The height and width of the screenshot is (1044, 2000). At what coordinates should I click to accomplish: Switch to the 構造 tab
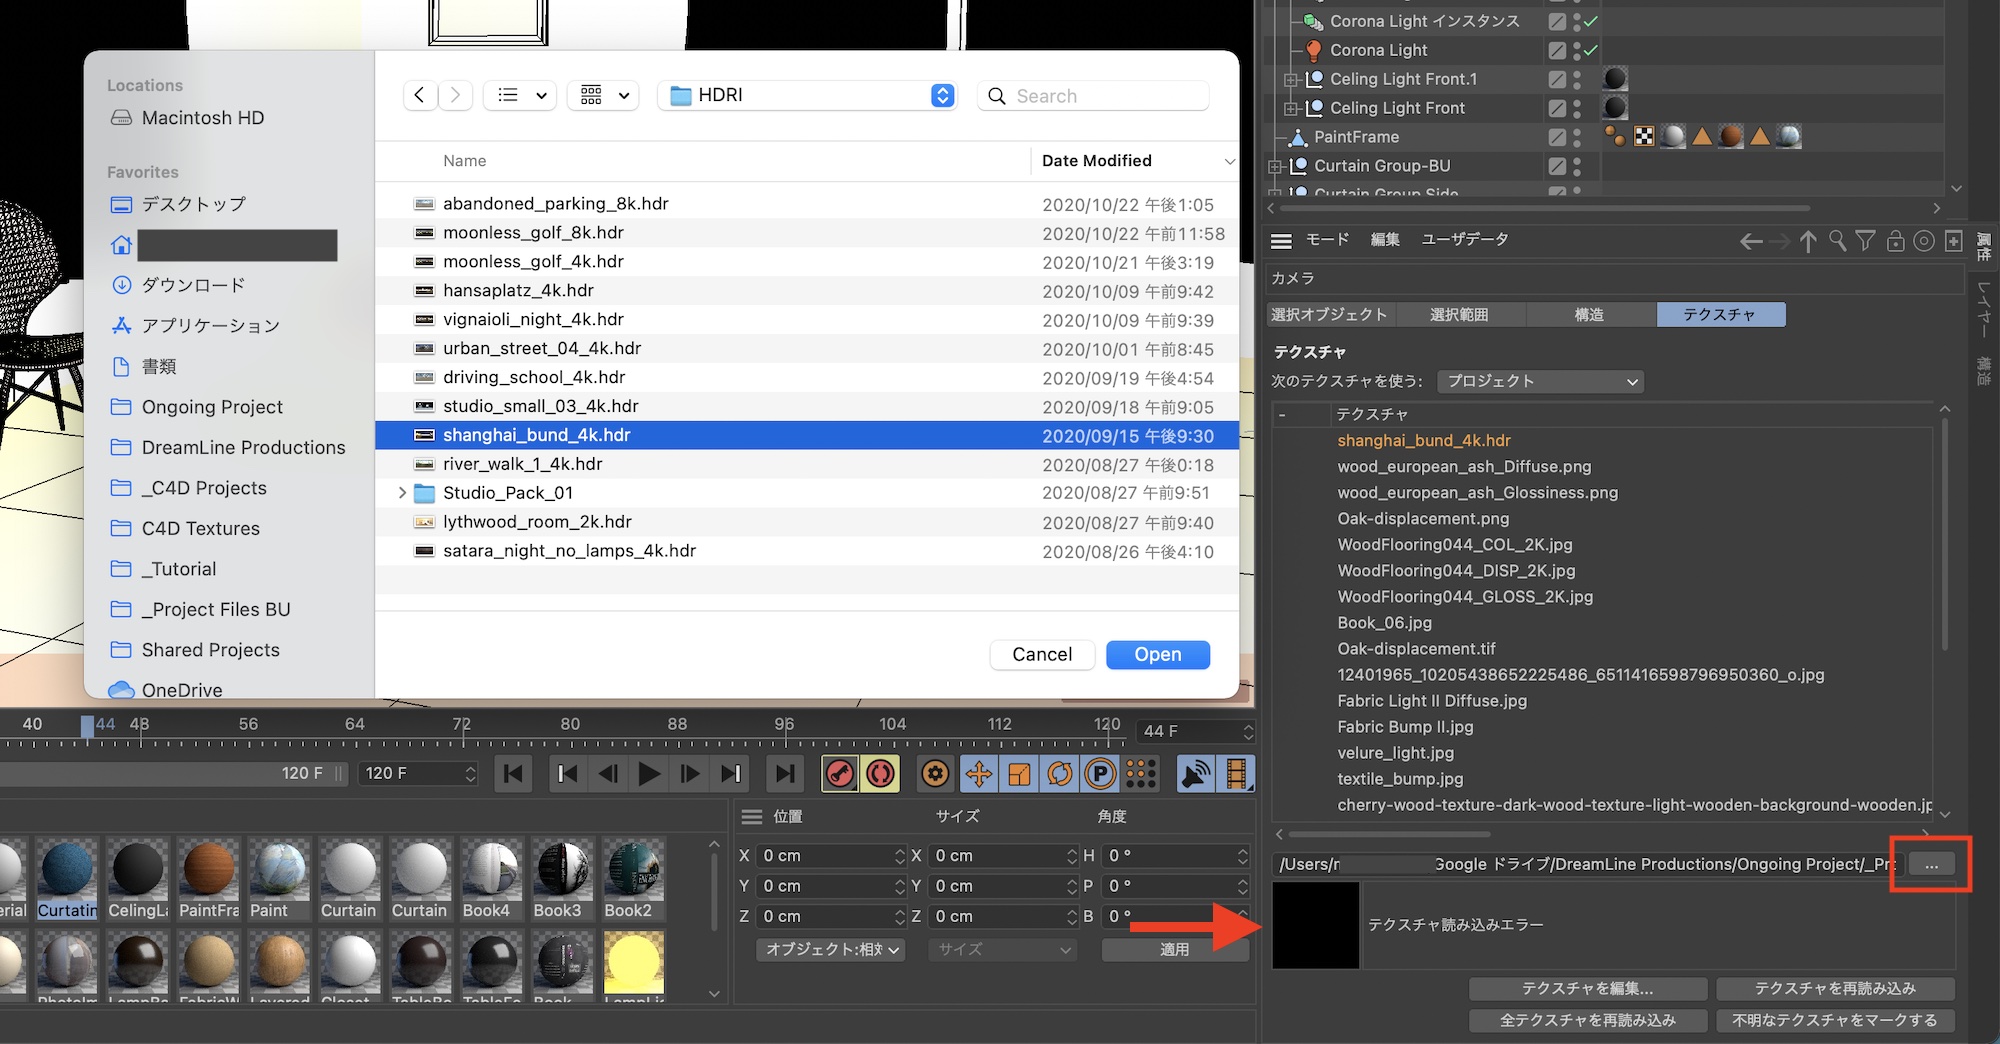[x=1589, y=315]
